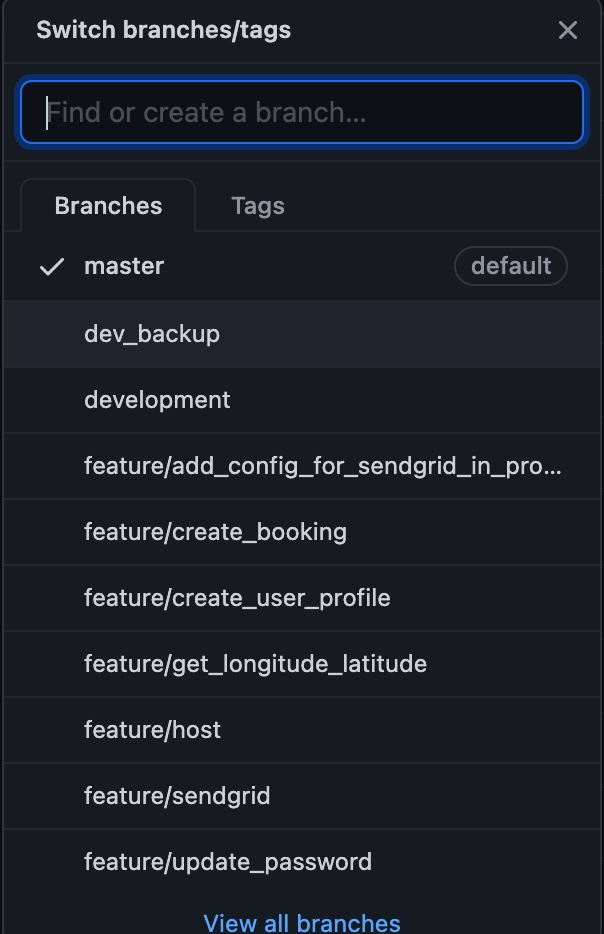Image resolution: width=604 pixels, height=934 pixels.
Task: Select the feature/get_longitude_latitude branch
Action: point(302,664)
